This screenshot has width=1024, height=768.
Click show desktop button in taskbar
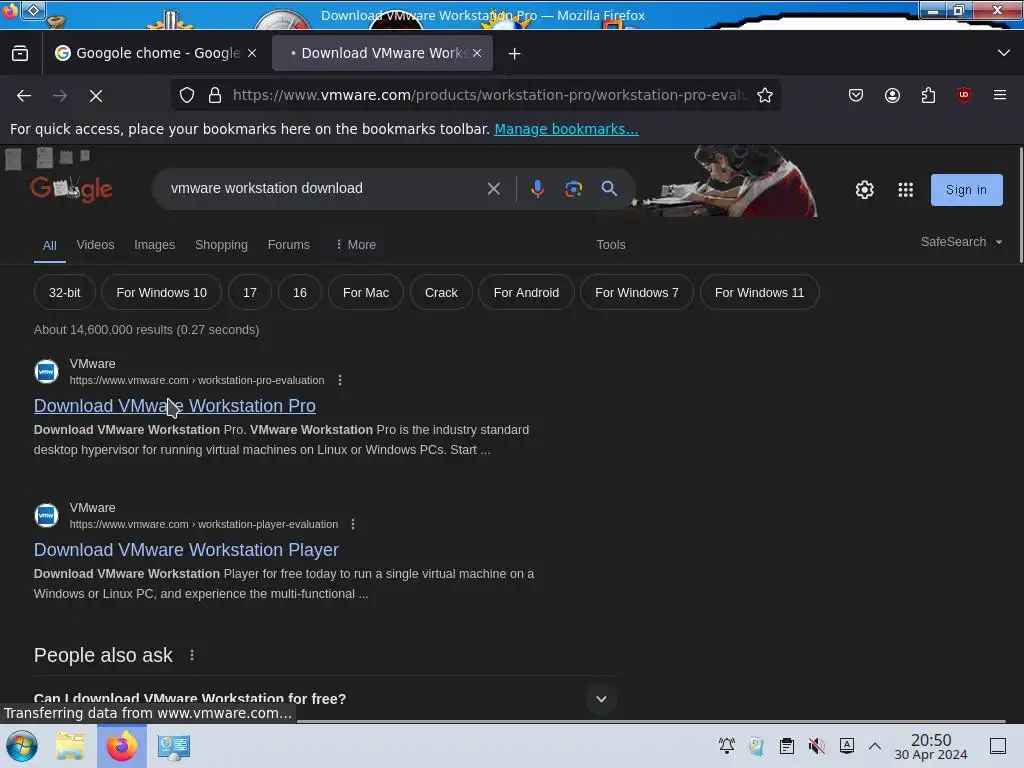(998, 746)
